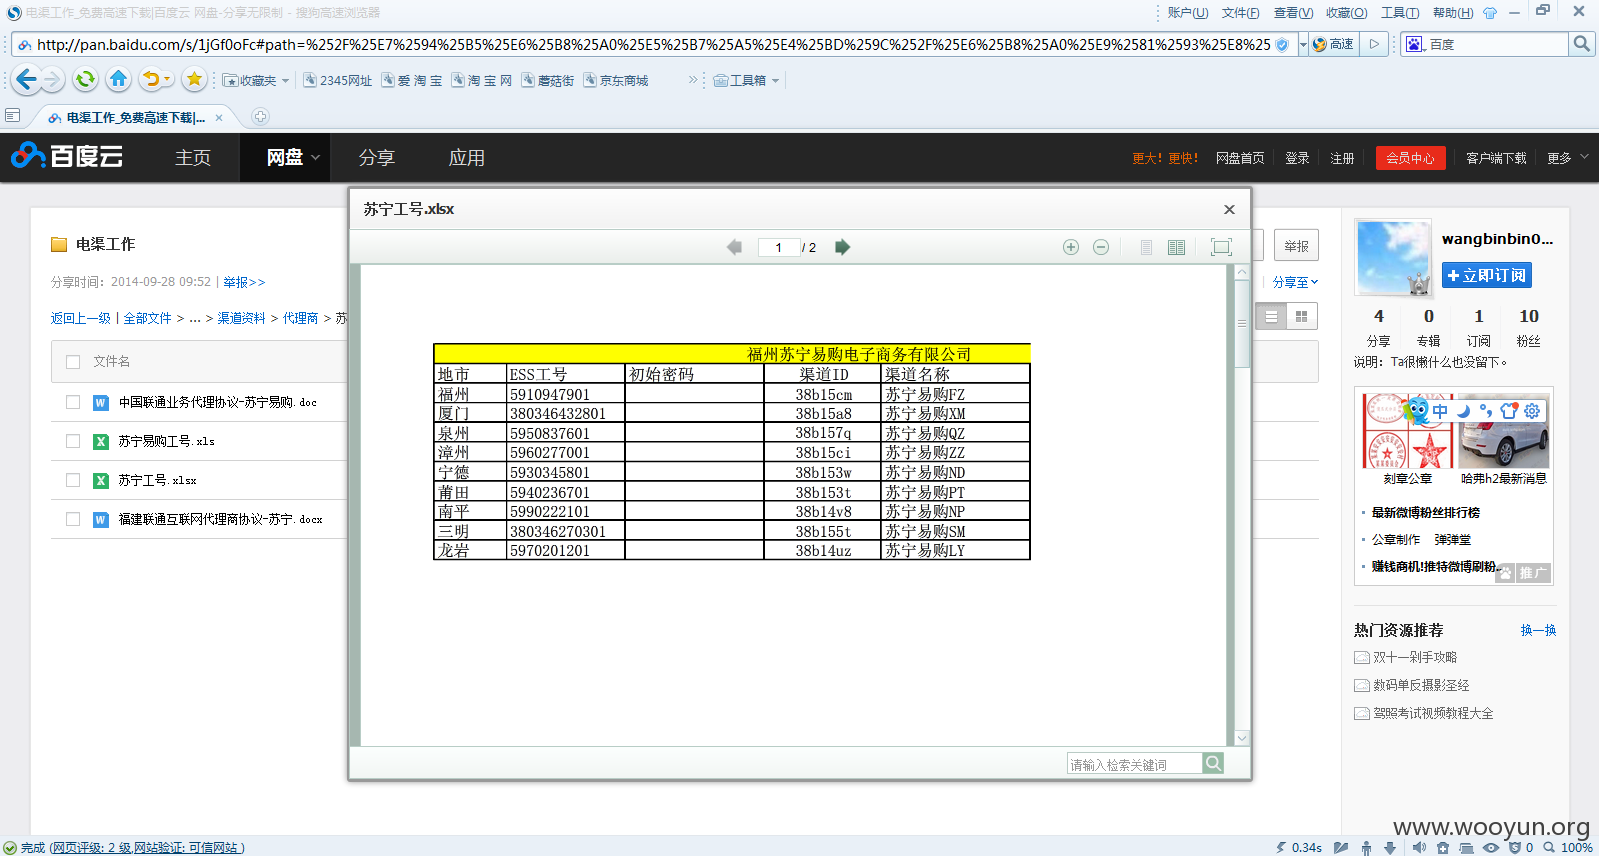The height and width of the screenshot is (856, 1599).
Task: Click the sound icon in status bar
Action: point(1419,847)
